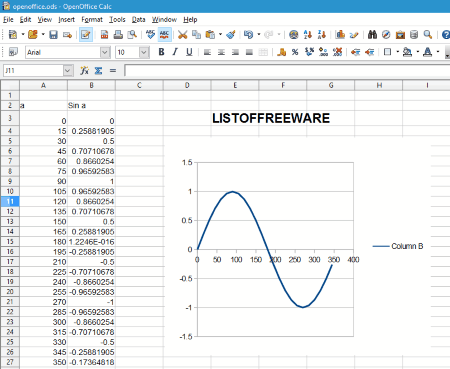Send document as e-mail icon
The image size is (450, 369).
(x=67, y=34)
